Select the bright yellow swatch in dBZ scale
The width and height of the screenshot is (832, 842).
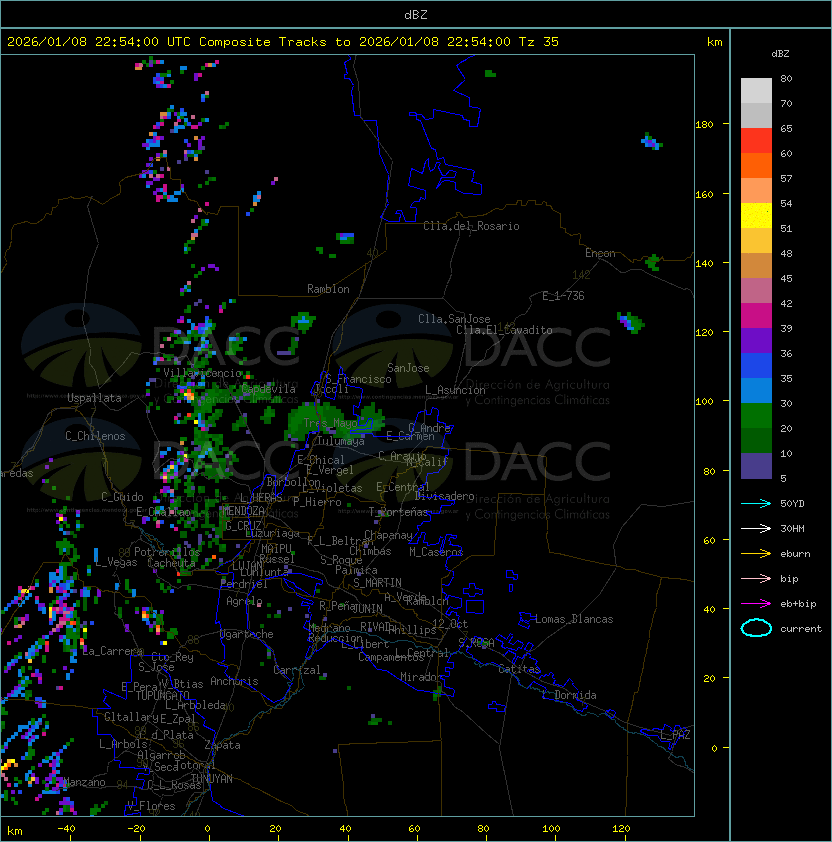pyautogui.click(x=756, y=216)
